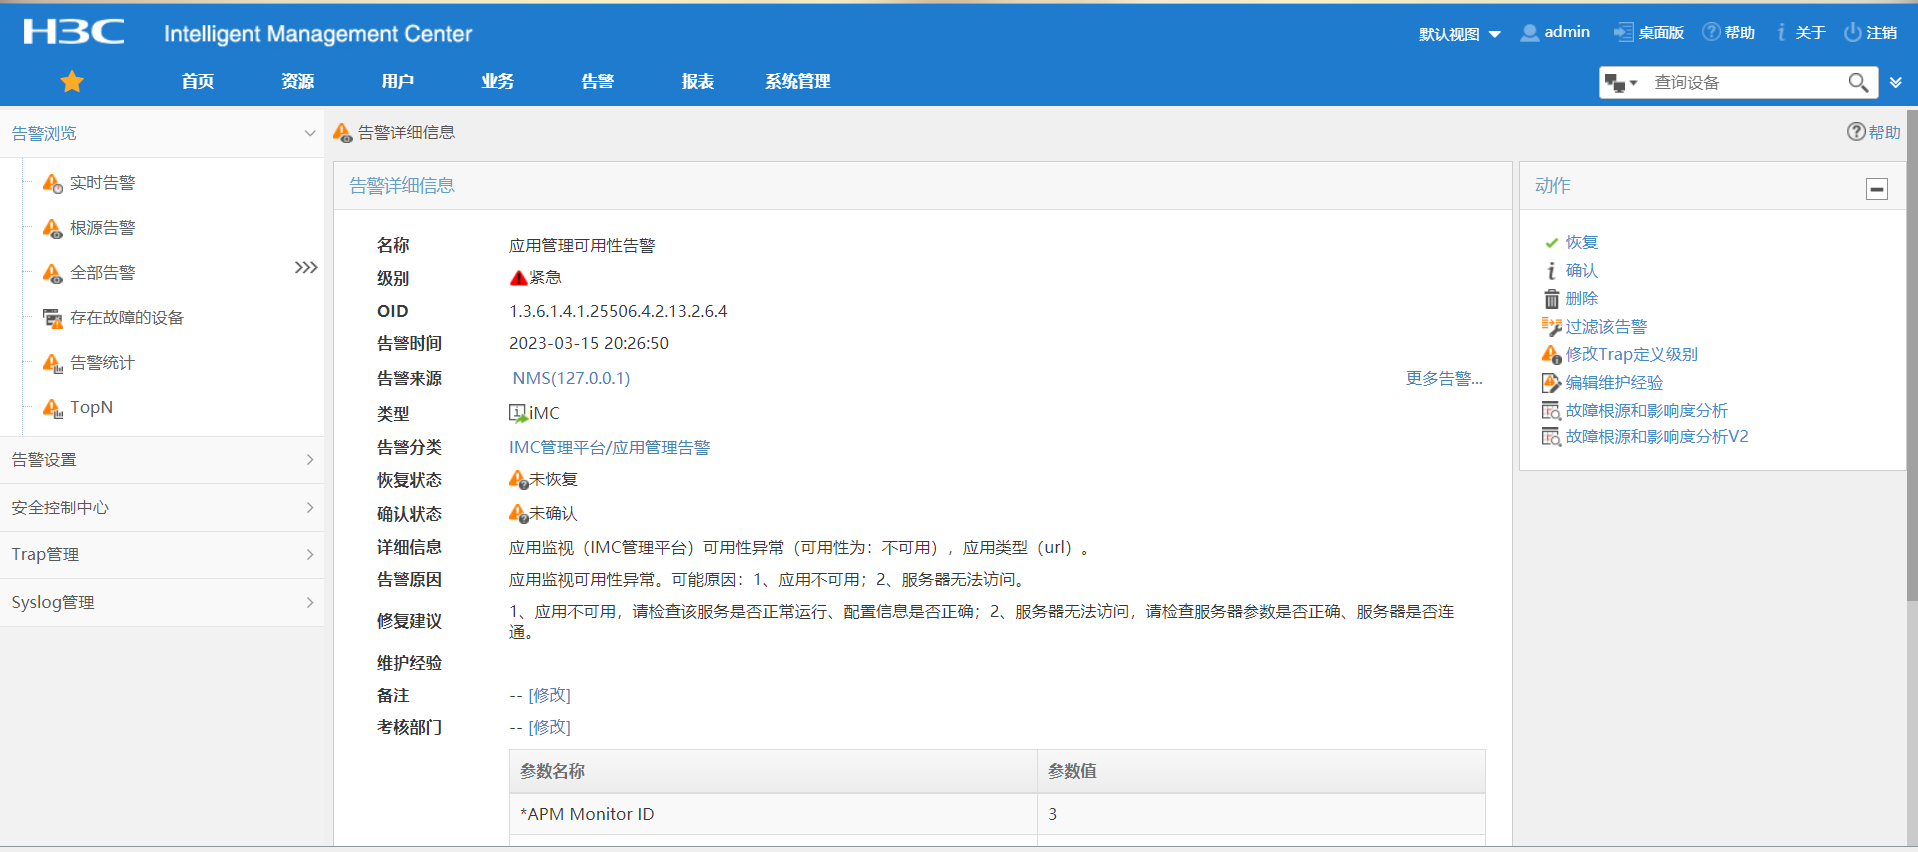
Task: Click the 删除 action link
Action: coord(1582,299)
